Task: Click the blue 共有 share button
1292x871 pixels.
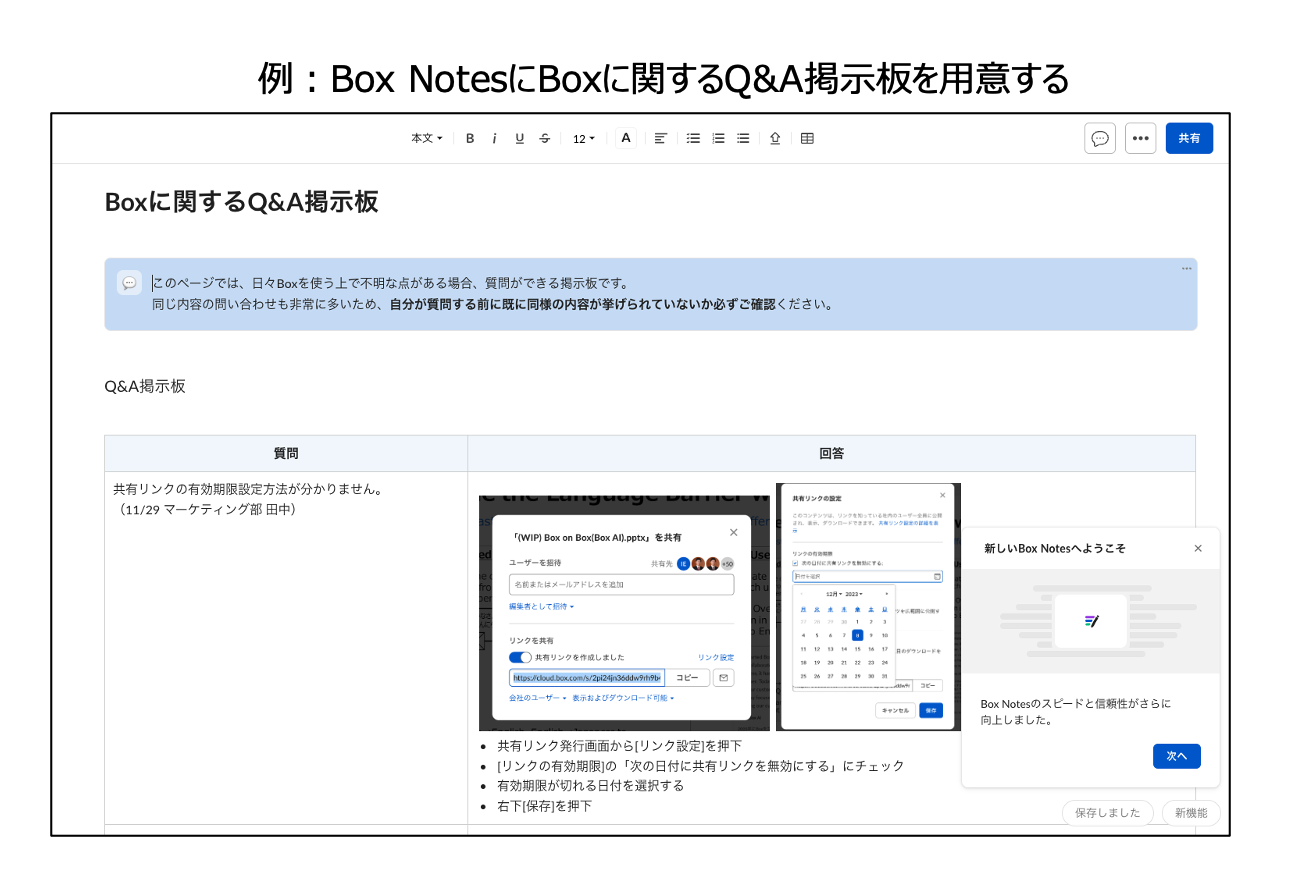Action: pos(1189,139)
